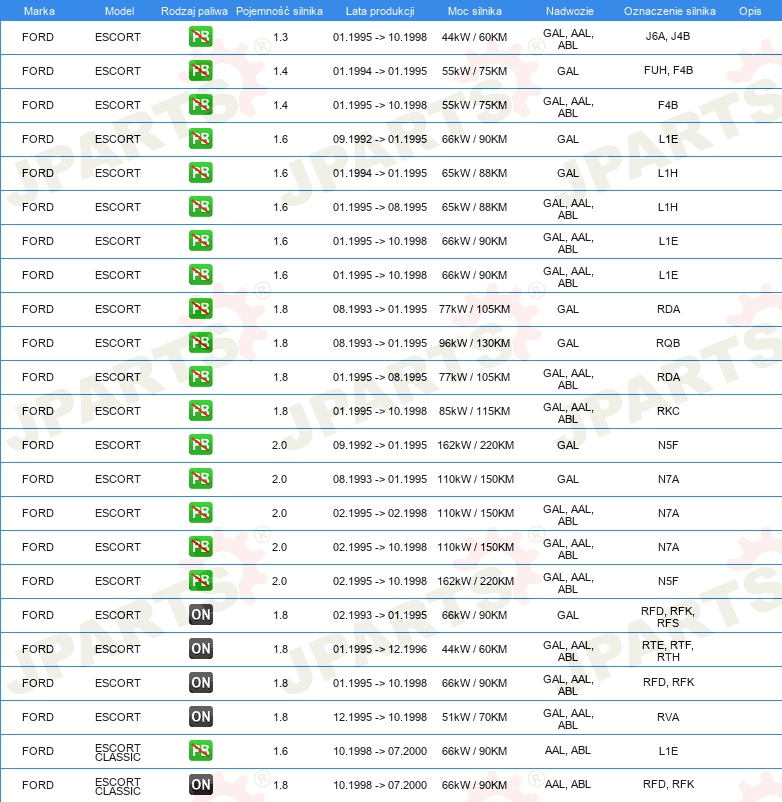782x802 pixels.
Task: Click the petrol icon in the RDA 08.1993 -> 01.1995 row
Action: [200, 309]
